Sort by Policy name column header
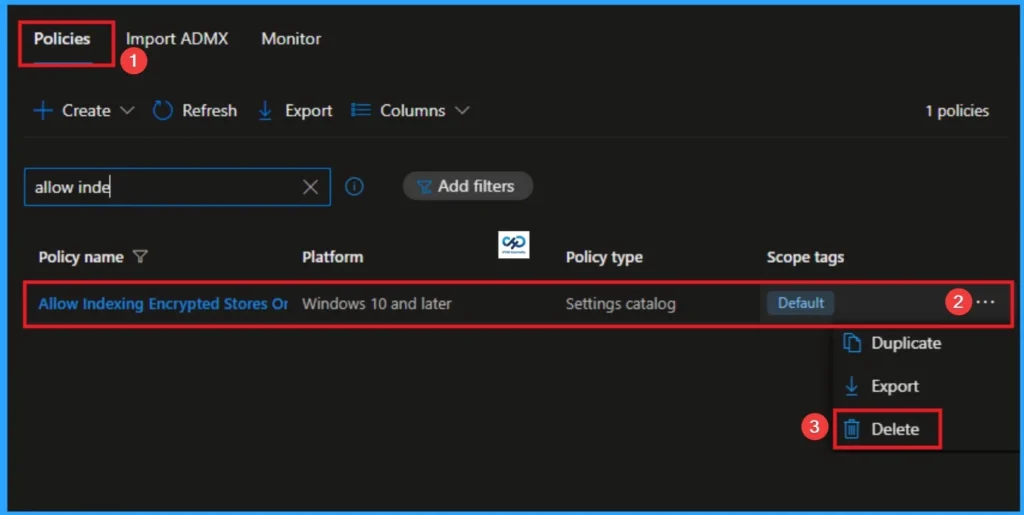This screenshot has width=1024, height=515. pos(81,257)
